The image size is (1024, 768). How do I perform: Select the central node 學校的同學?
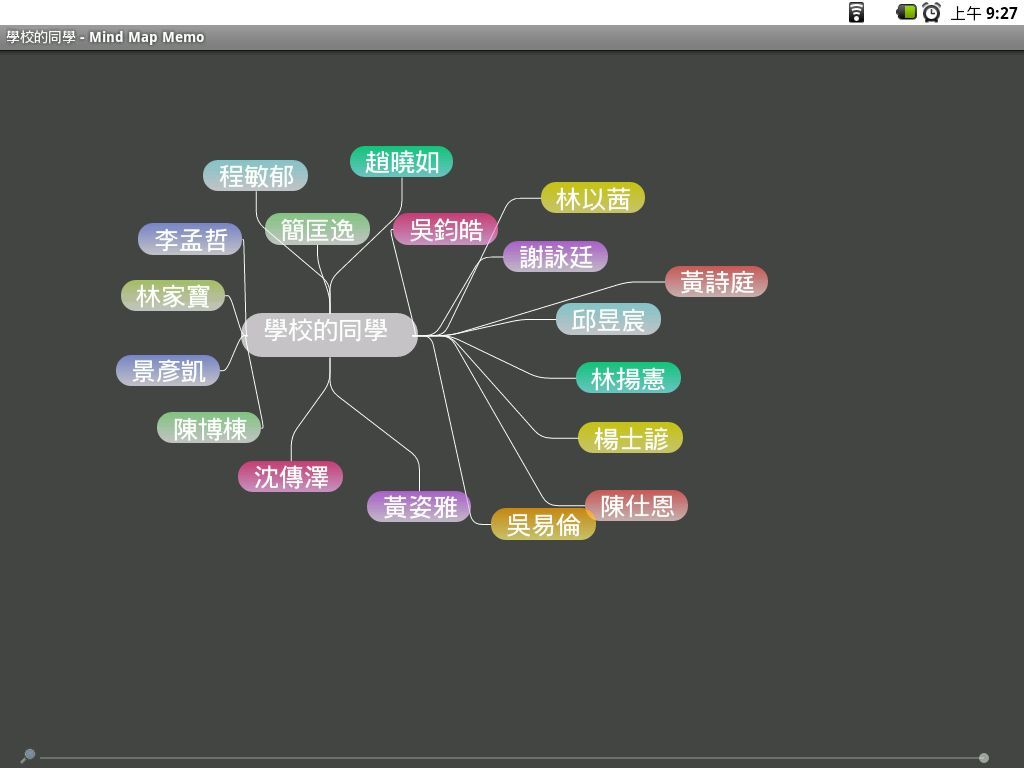pyautogui.click(x=329, y=332)
